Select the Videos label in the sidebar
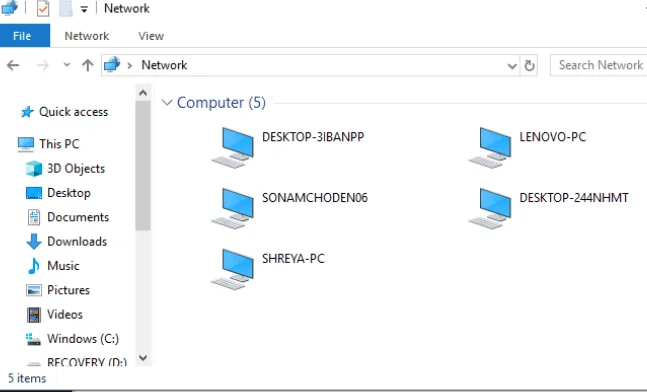This screenshot has height=392, width=647. pos(65,314)
